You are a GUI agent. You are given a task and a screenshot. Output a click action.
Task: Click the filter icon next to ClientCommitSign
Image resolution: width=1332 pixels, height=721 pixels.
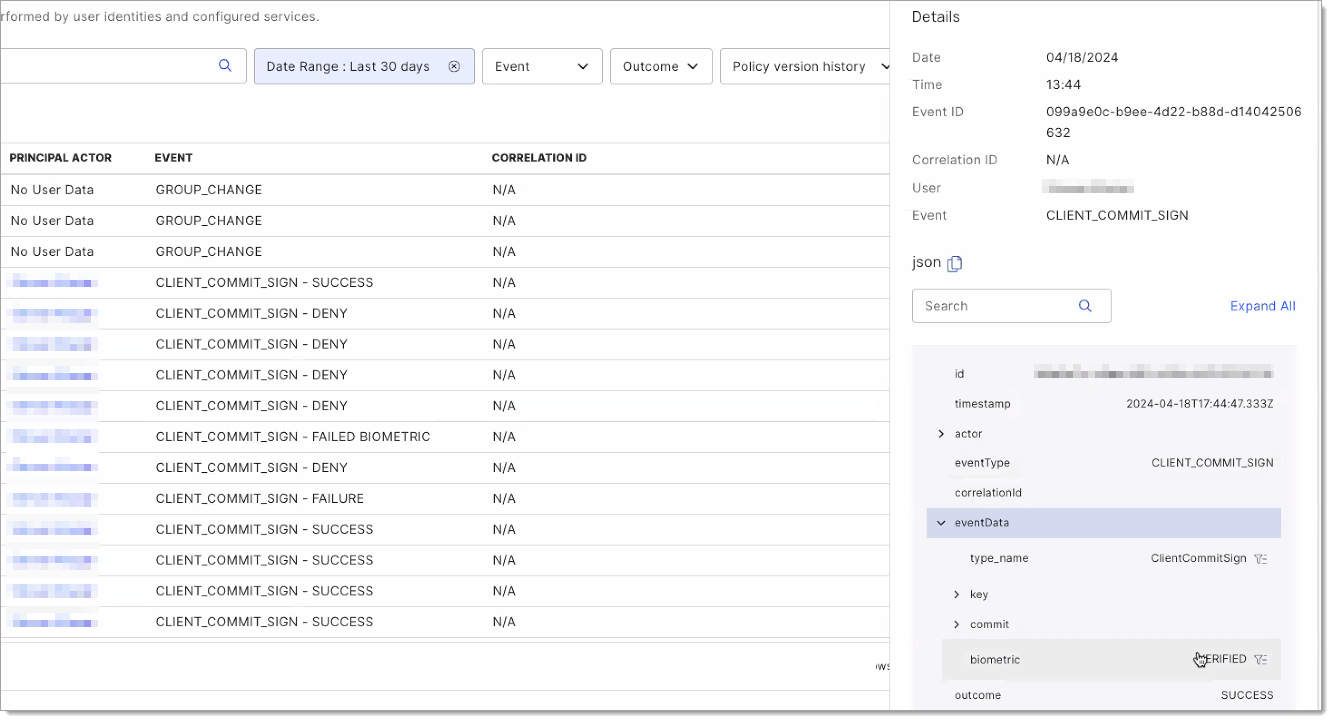1261,559
